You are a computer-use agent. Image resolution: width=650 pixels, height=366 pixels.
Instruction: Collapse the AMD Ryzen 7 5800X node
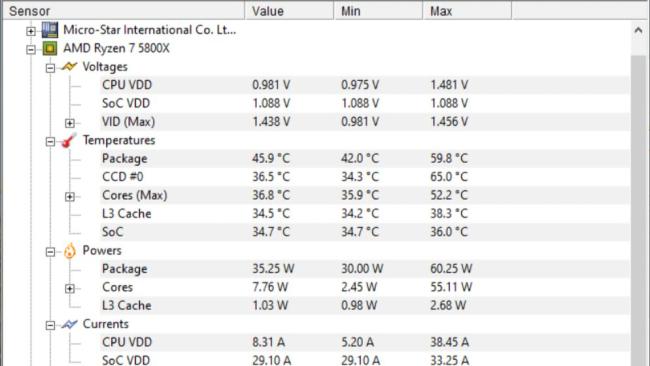pos(31,50)
